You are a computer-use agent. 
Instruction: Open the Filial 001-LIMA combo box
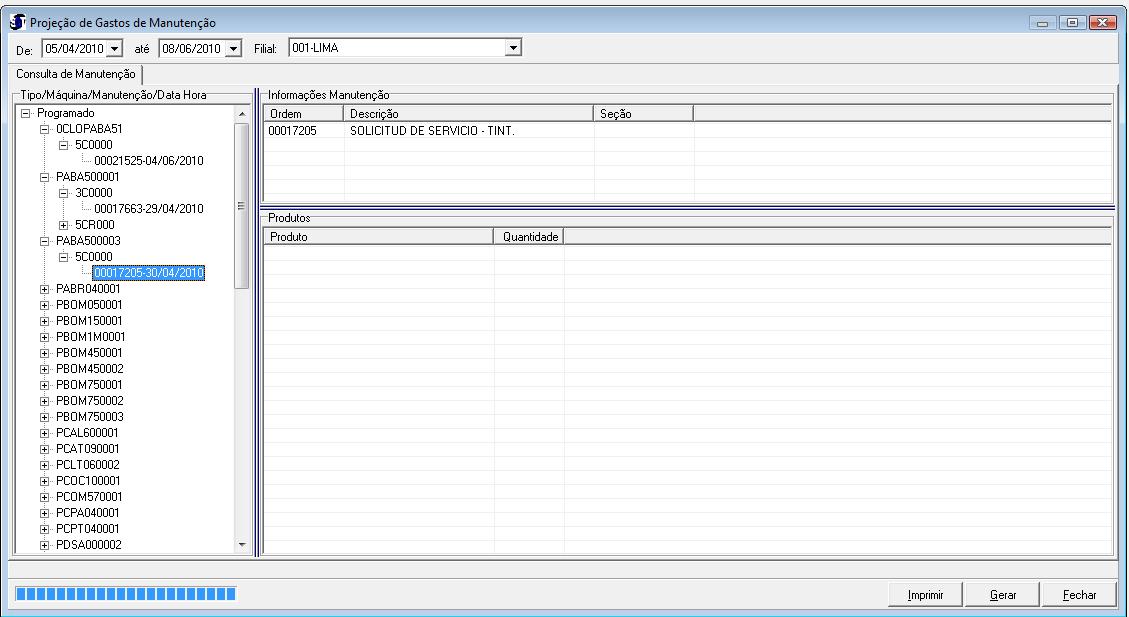513,47
